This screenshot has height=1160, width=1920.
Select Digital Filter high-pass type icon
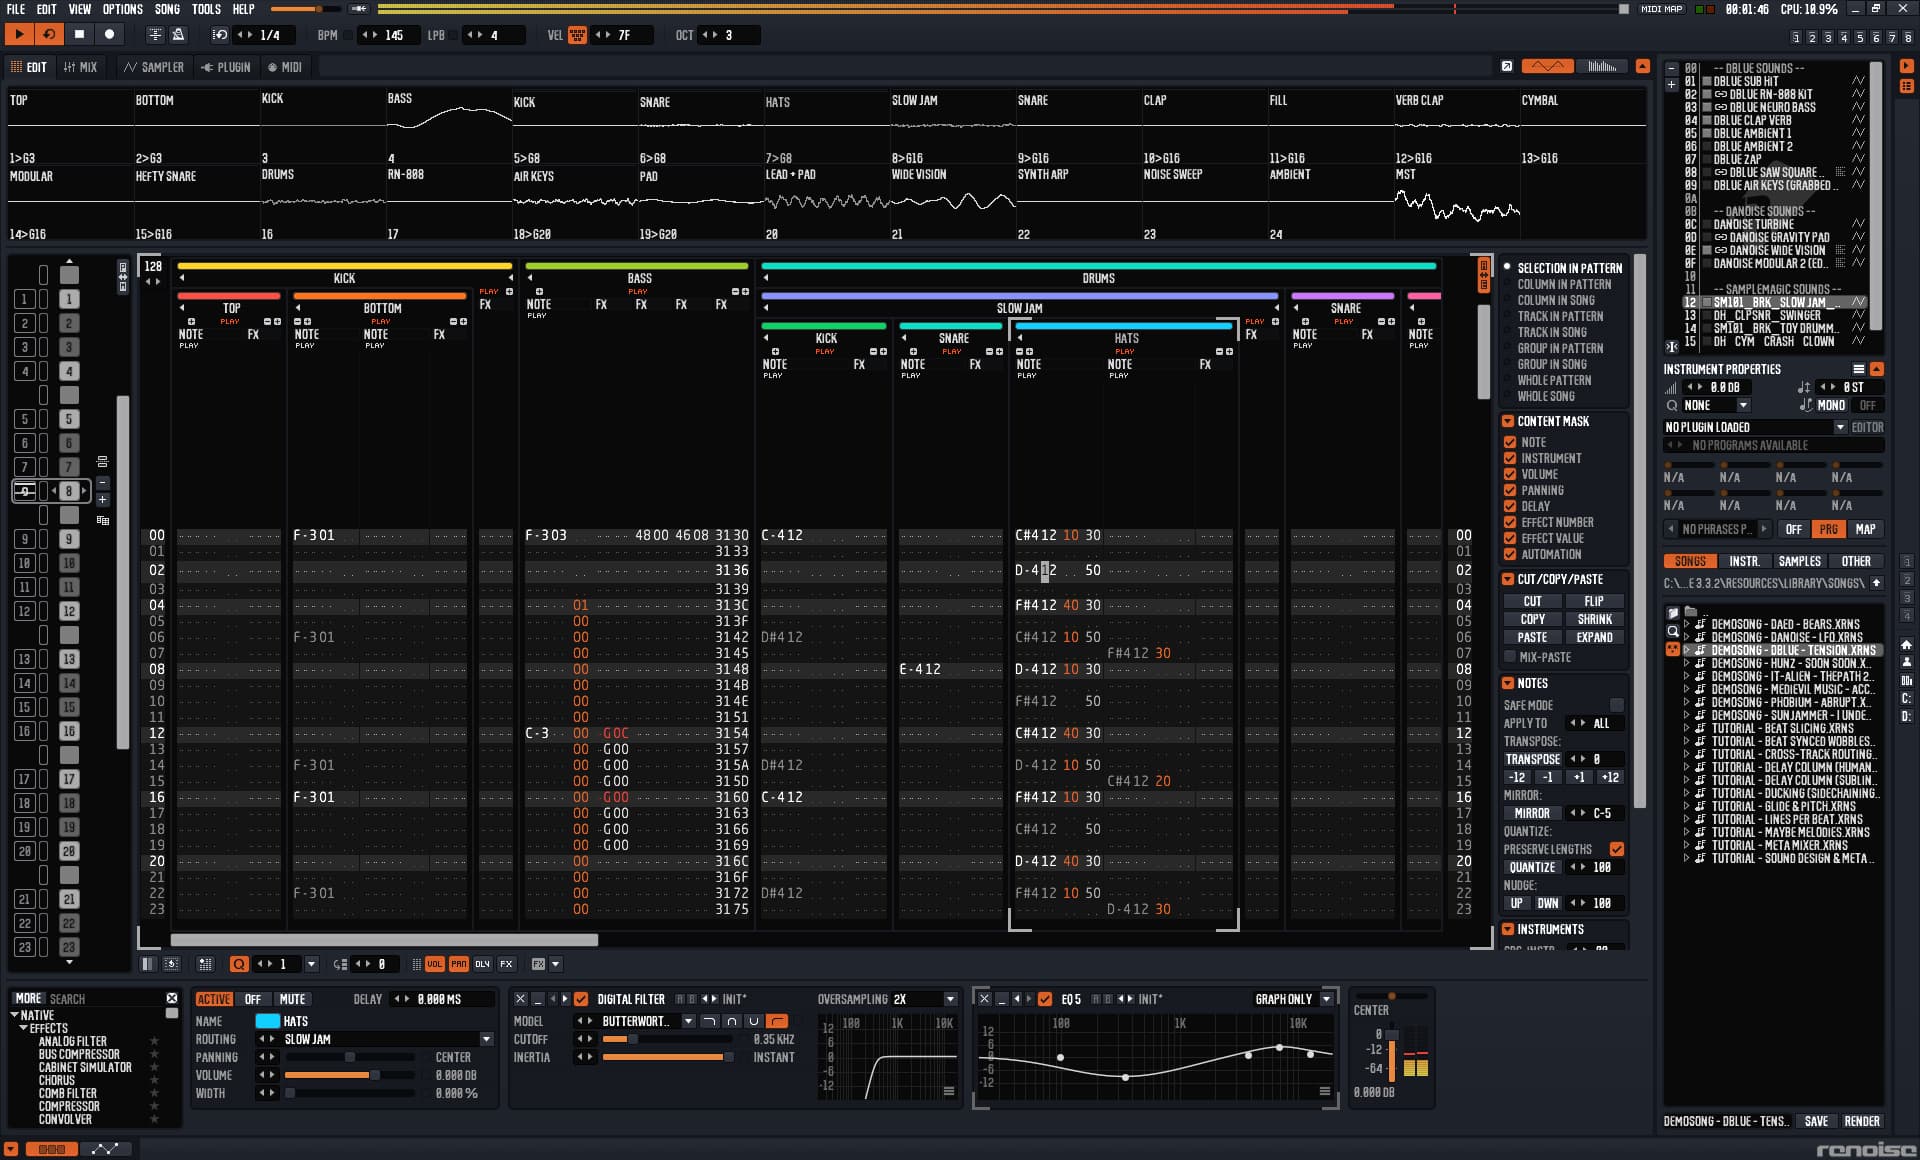point(777,1021)
